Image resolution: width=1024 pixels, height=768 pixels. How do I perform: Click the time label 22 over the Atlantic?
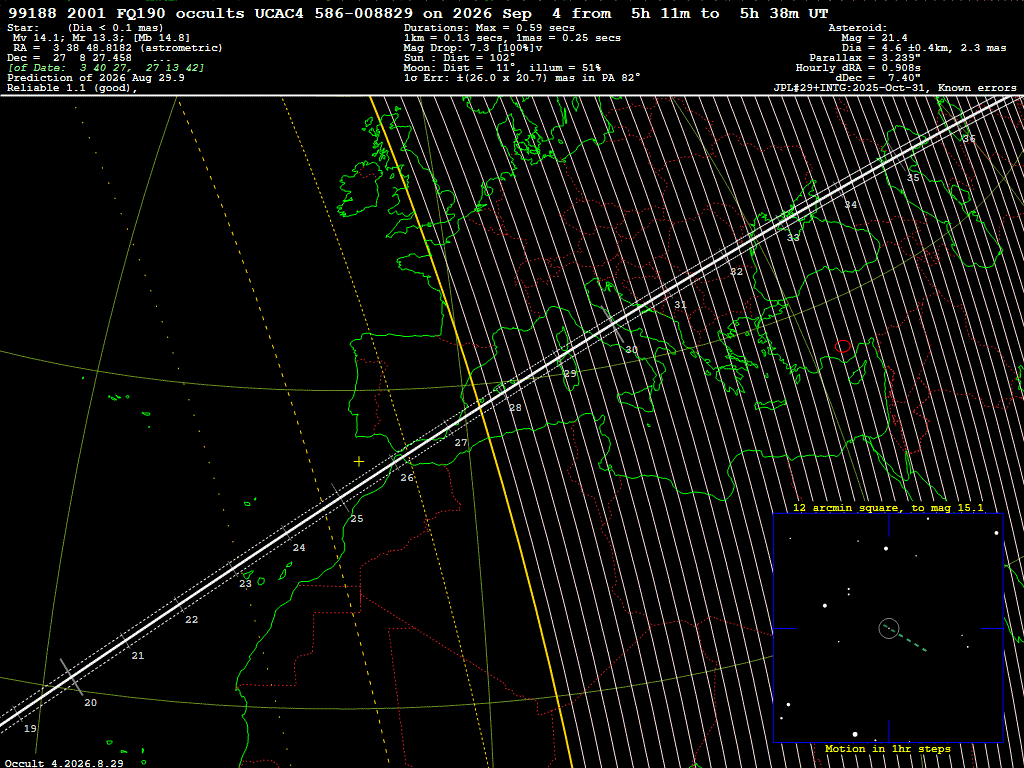click(x=191, y=620)
